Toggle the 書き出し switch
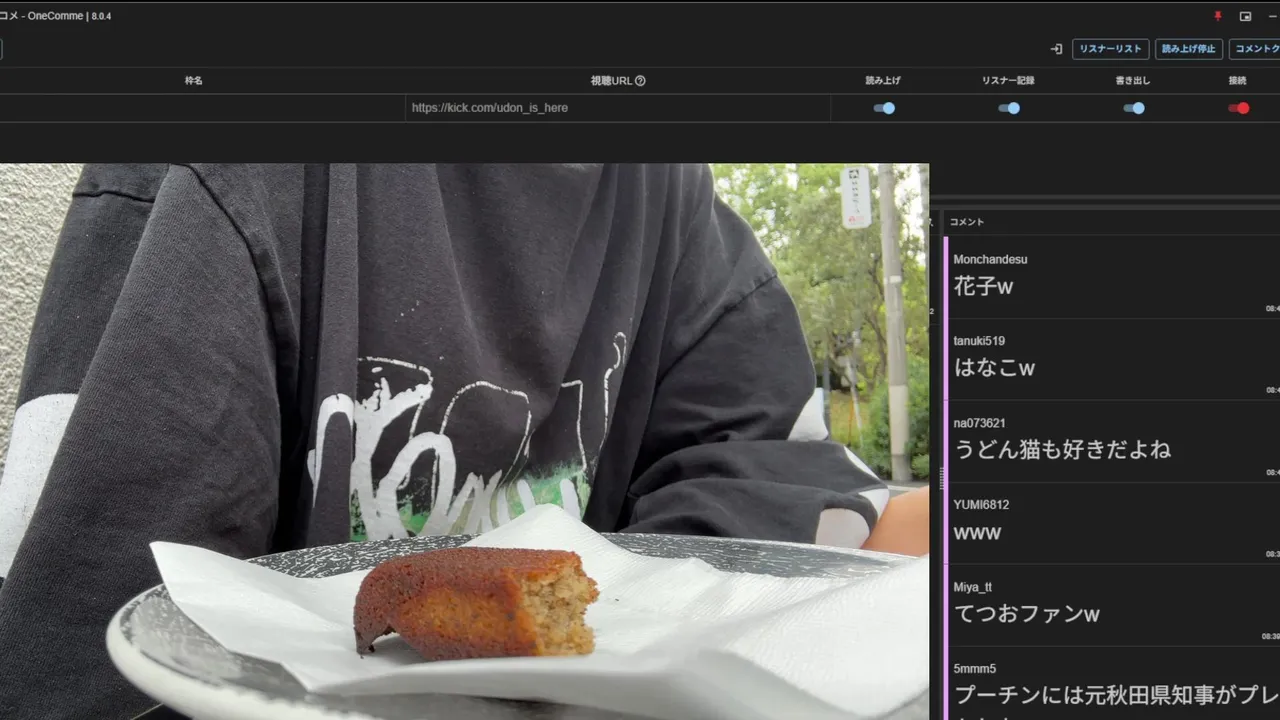This screenshot has width=1280, height=720. [1134, 108]
